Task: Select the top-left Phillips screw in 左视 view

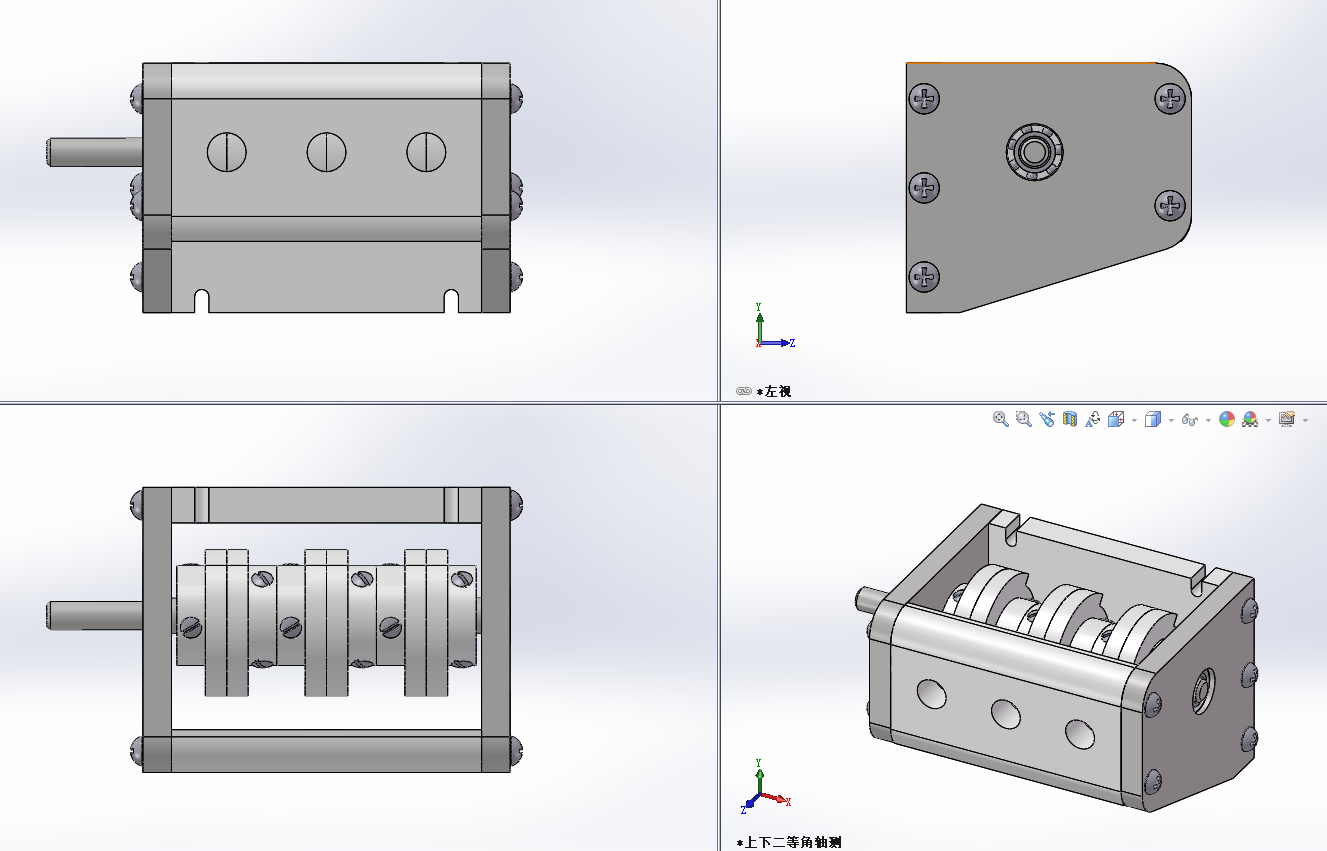Action: pyautogui.click(x=925, y=99)
